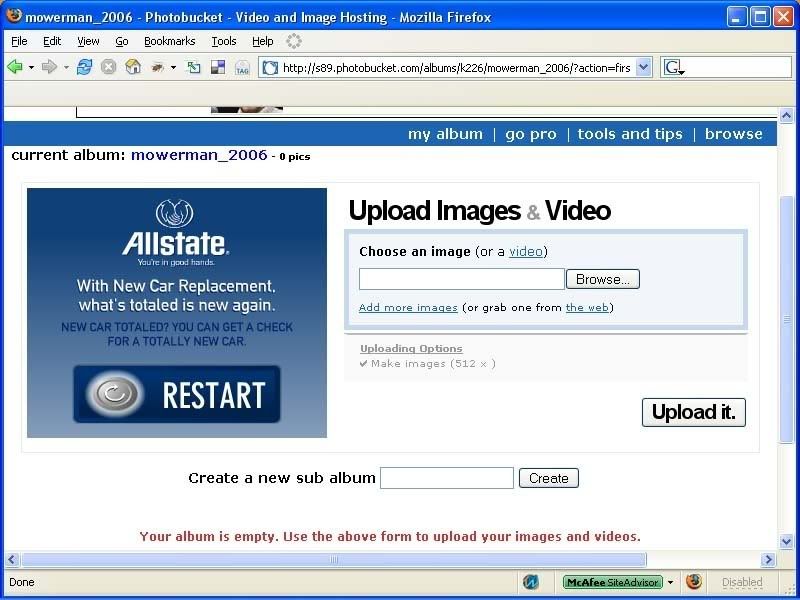Open the View menu
Image resolution: width=800 pixels, height=600 pixels.
pos(88,41)
